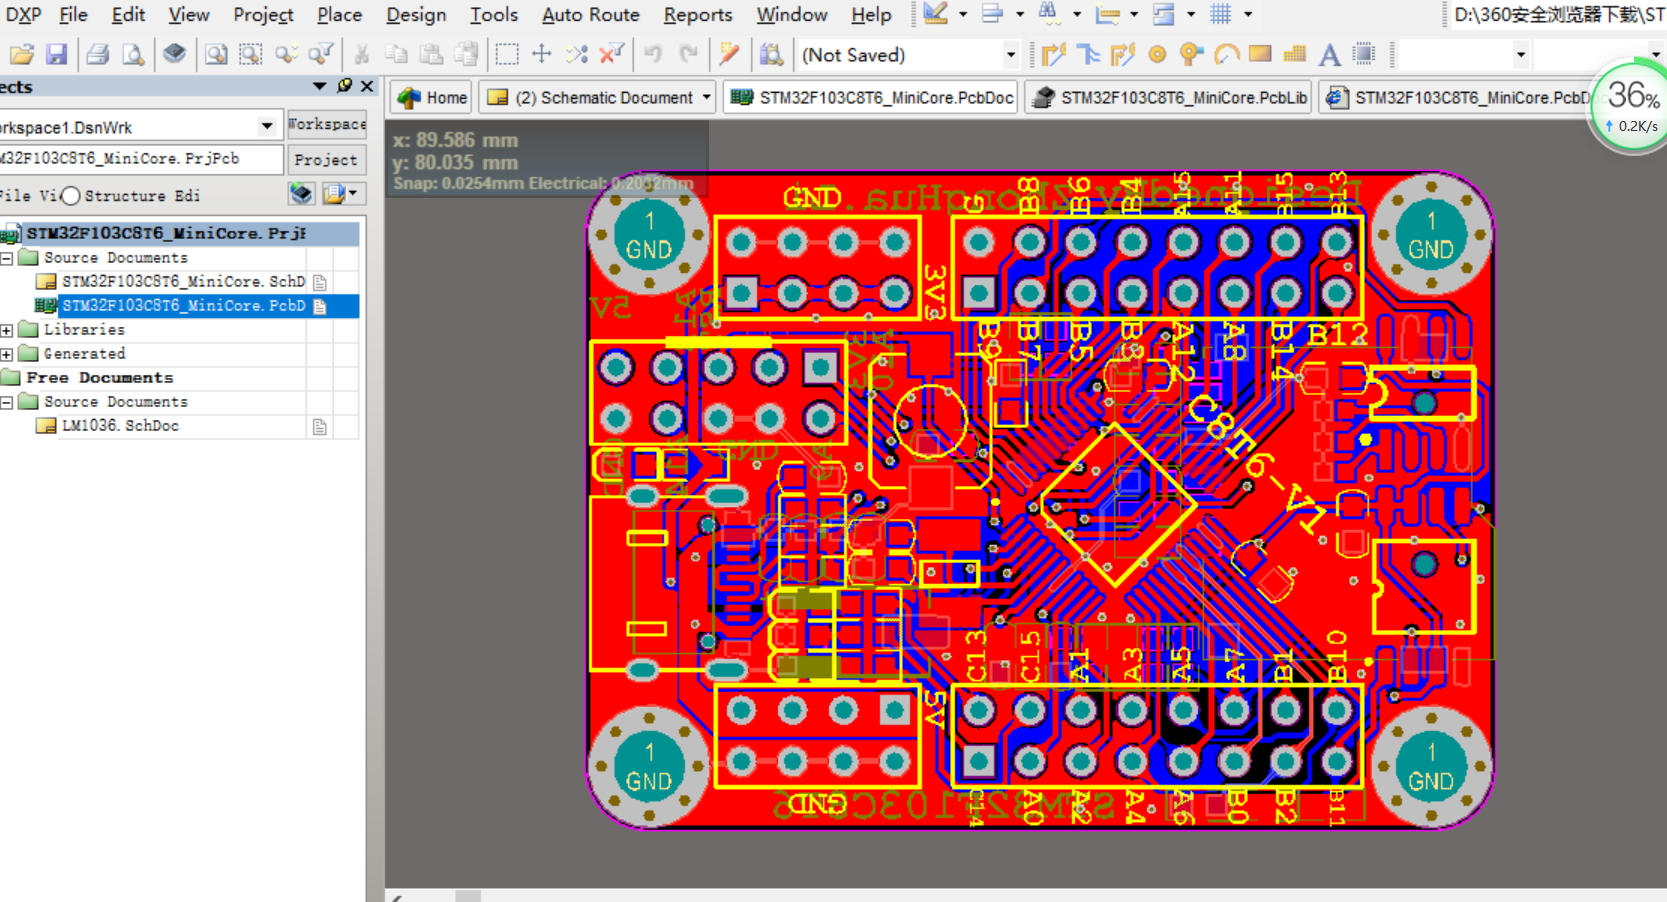Click the Save floppy disk icon
The height and width of the screenshot is (902, 1667).
pos(57,54)
